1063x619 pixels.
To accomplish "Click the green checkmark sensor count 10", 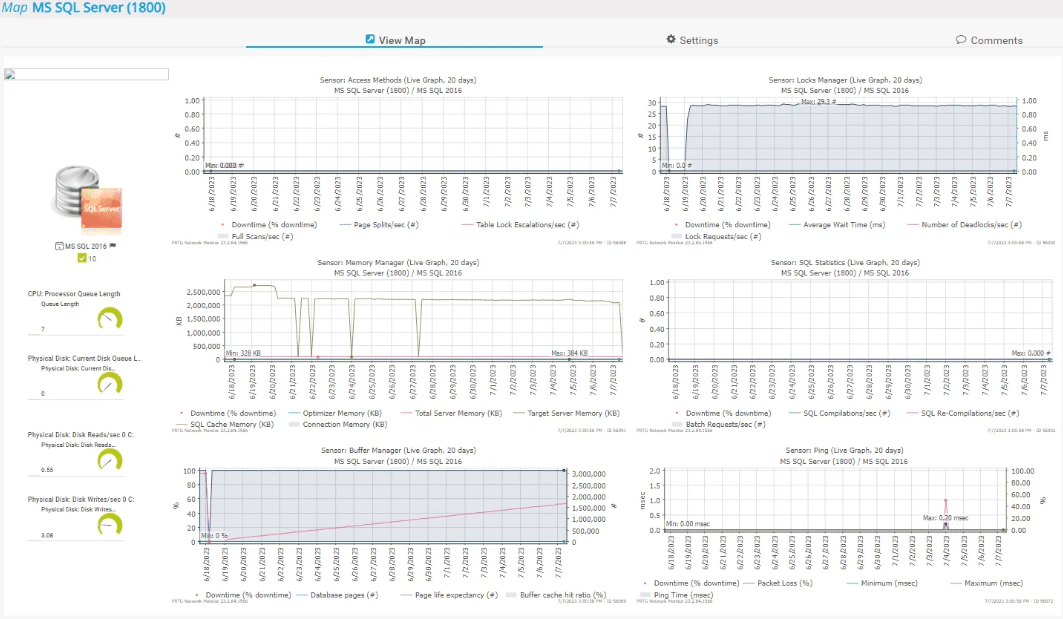I will (x=87, y=258).
